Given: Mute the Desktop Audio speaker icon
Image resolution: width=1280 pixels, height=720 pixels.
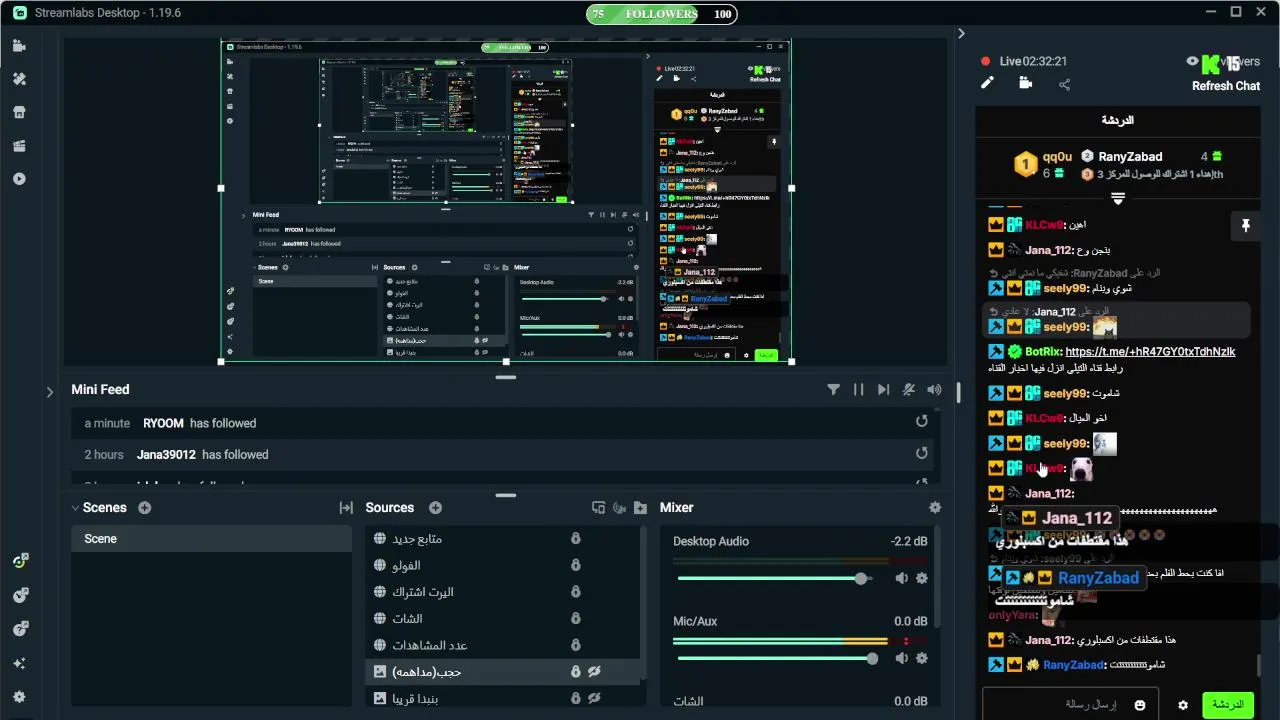Looking at the screenshot, I should [902, 578].
